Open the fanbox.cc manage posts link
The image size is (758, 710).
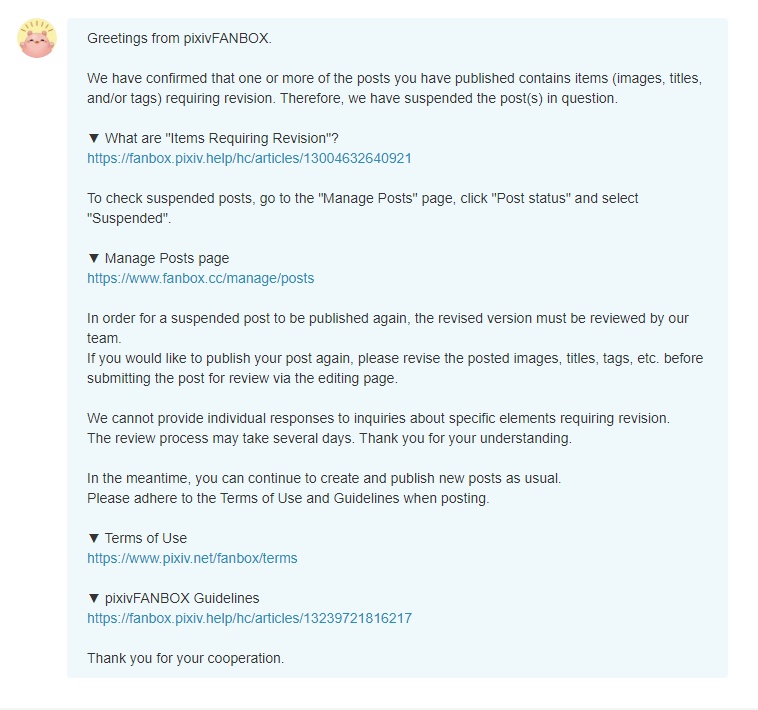[x=200, y=278]
